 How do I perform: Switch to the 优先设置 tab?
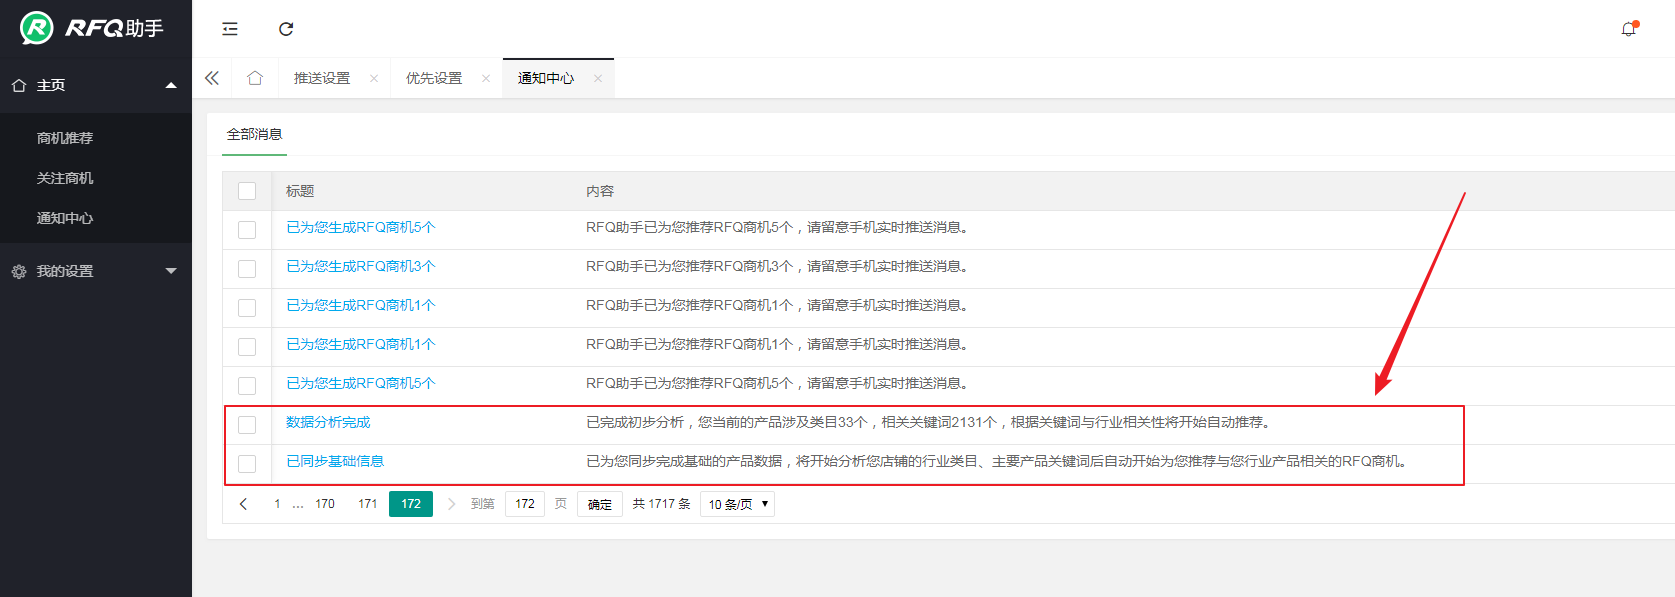coord(434,79)
